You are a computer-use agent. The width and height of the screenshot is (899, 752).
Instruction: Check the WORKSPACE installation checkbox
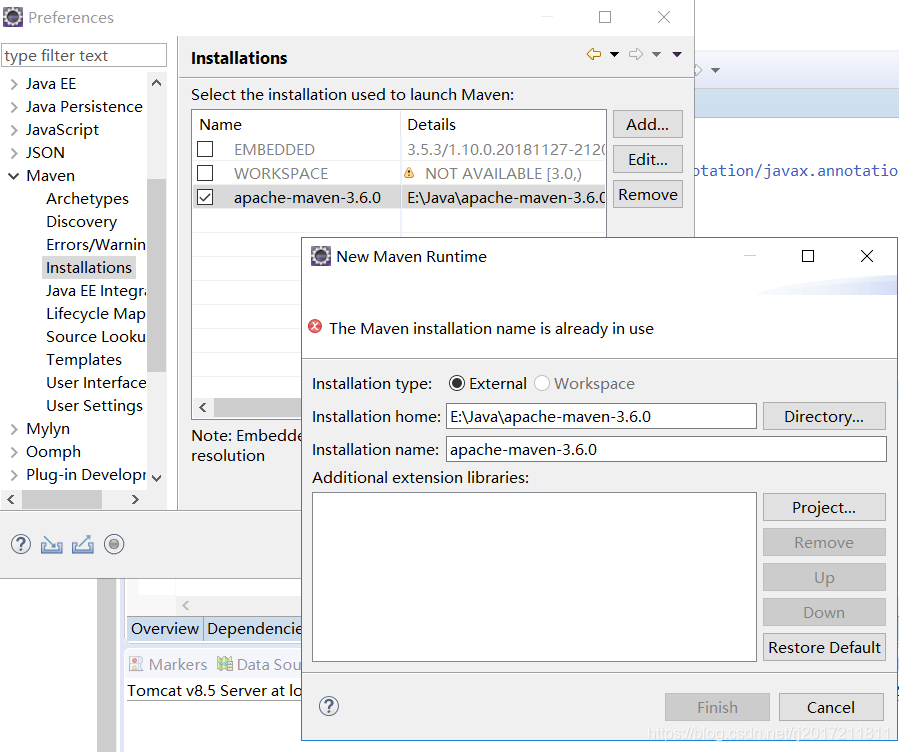pyautogui.click(x=205, y=173)
